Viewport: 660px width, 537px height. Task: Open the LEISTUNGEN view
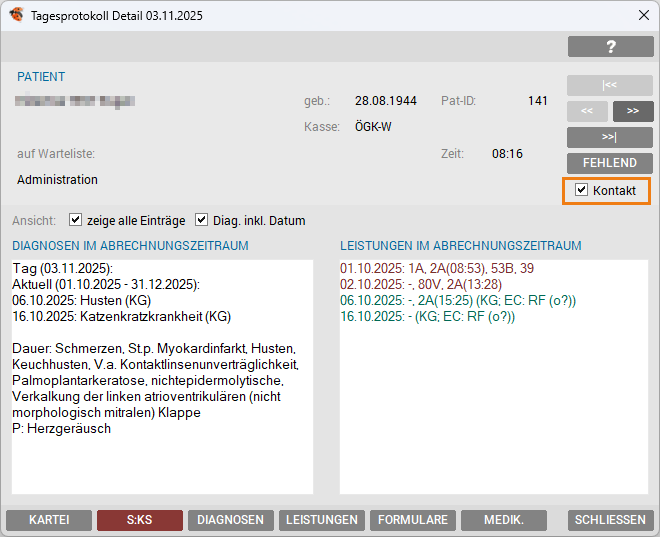[x=321, y=520]
